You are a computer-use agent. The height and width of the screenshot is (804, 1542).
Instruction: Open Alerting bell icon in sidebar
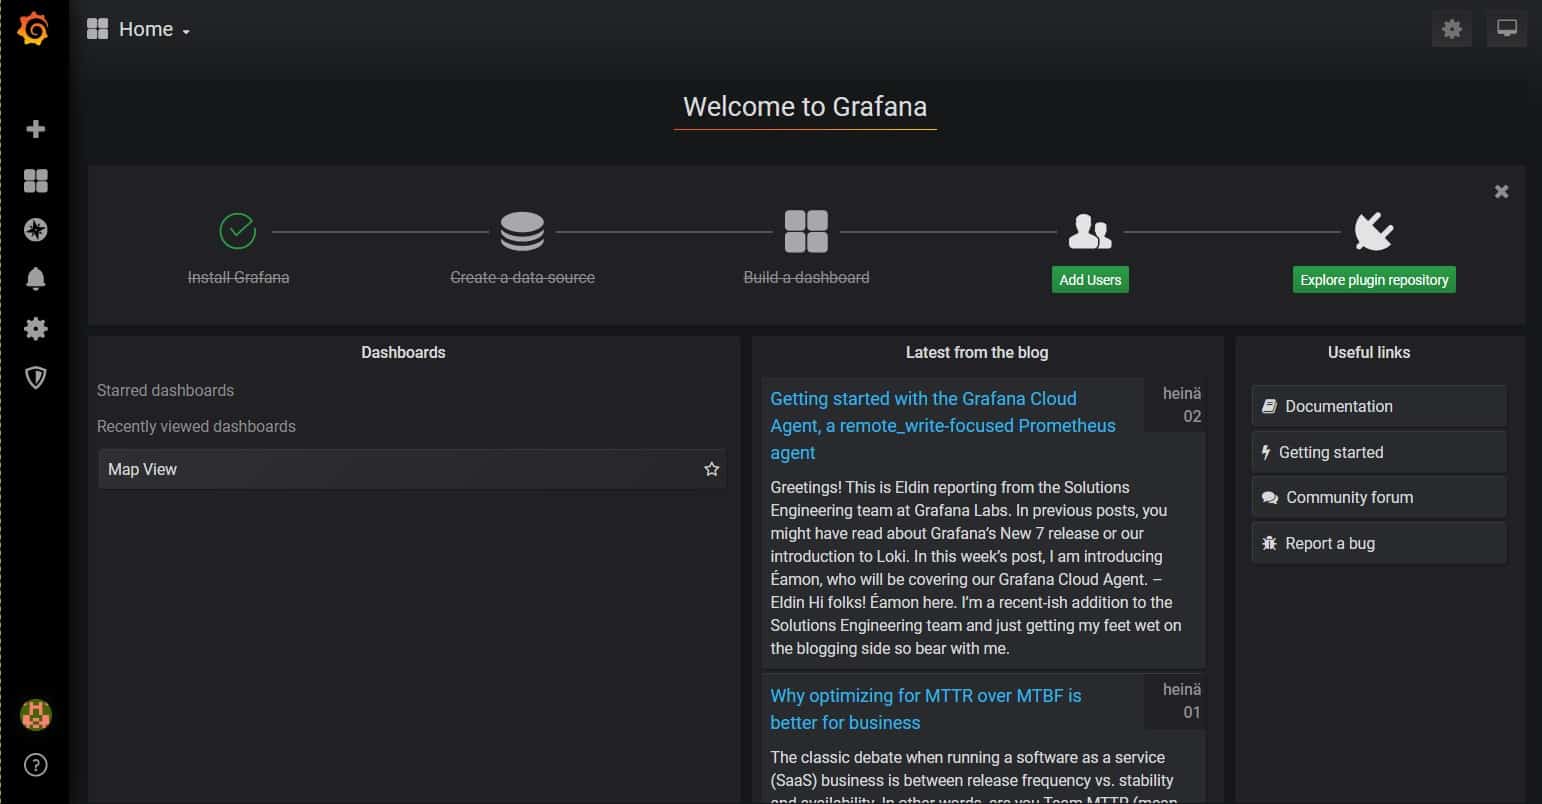[36, 279]
